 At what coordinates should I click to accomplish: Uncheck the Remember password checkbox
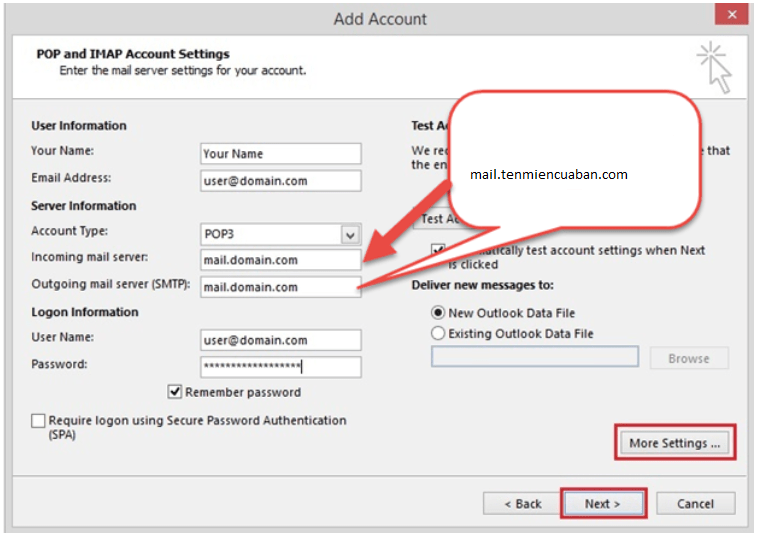coord(176,392)
